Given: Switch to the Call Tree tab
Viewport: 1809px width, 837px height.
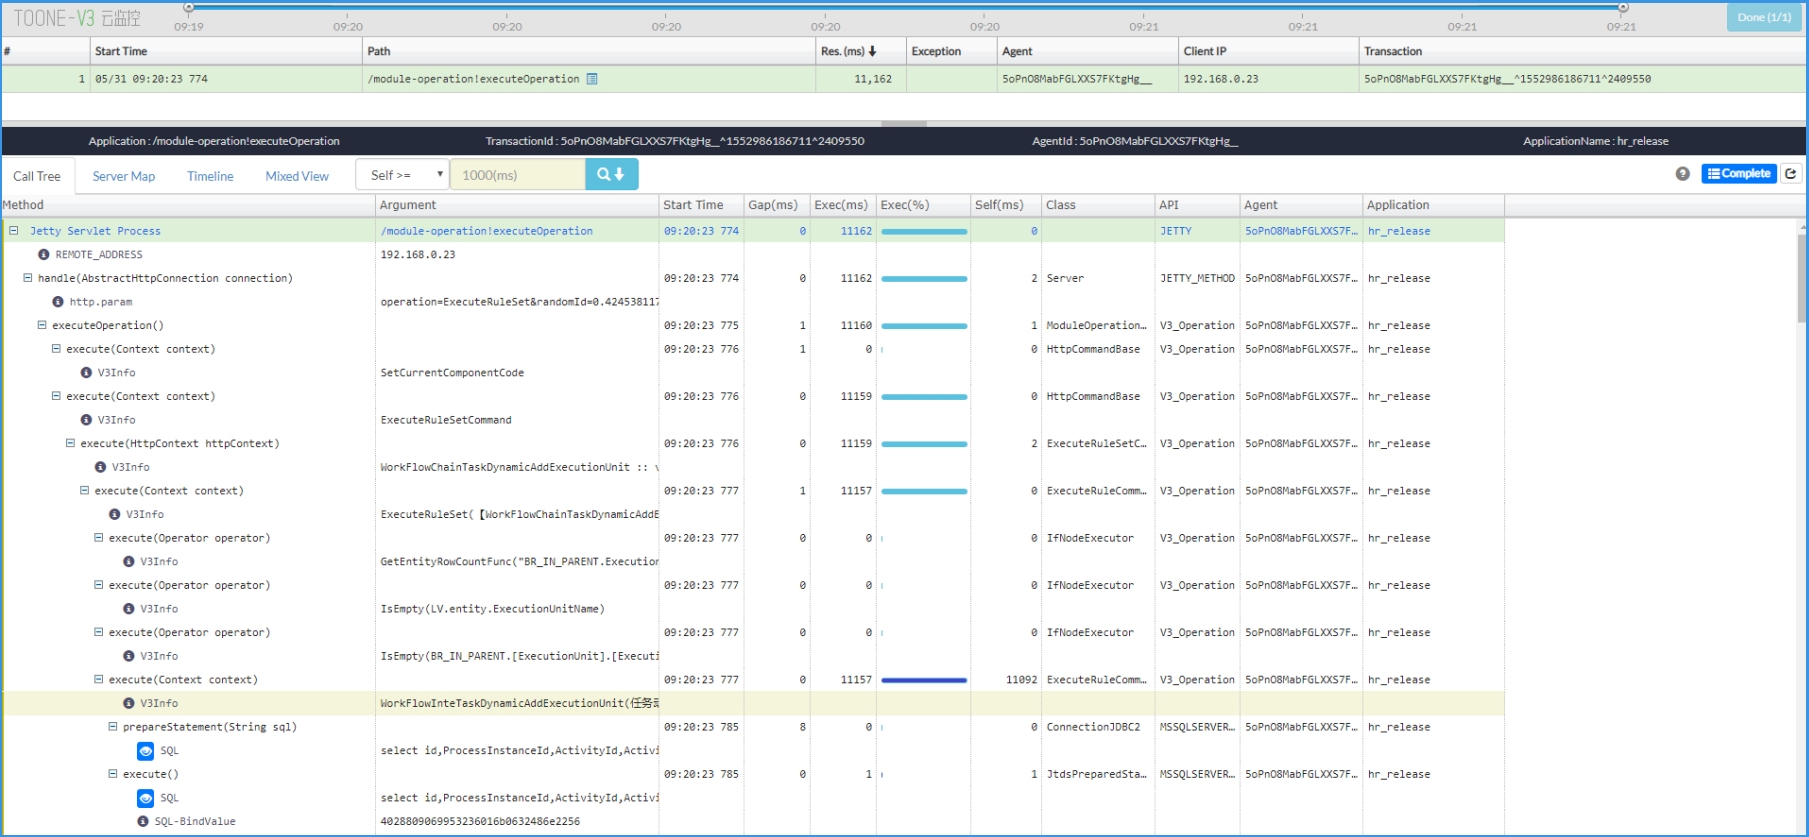Looking at the screenshot, I should (37, 176).
